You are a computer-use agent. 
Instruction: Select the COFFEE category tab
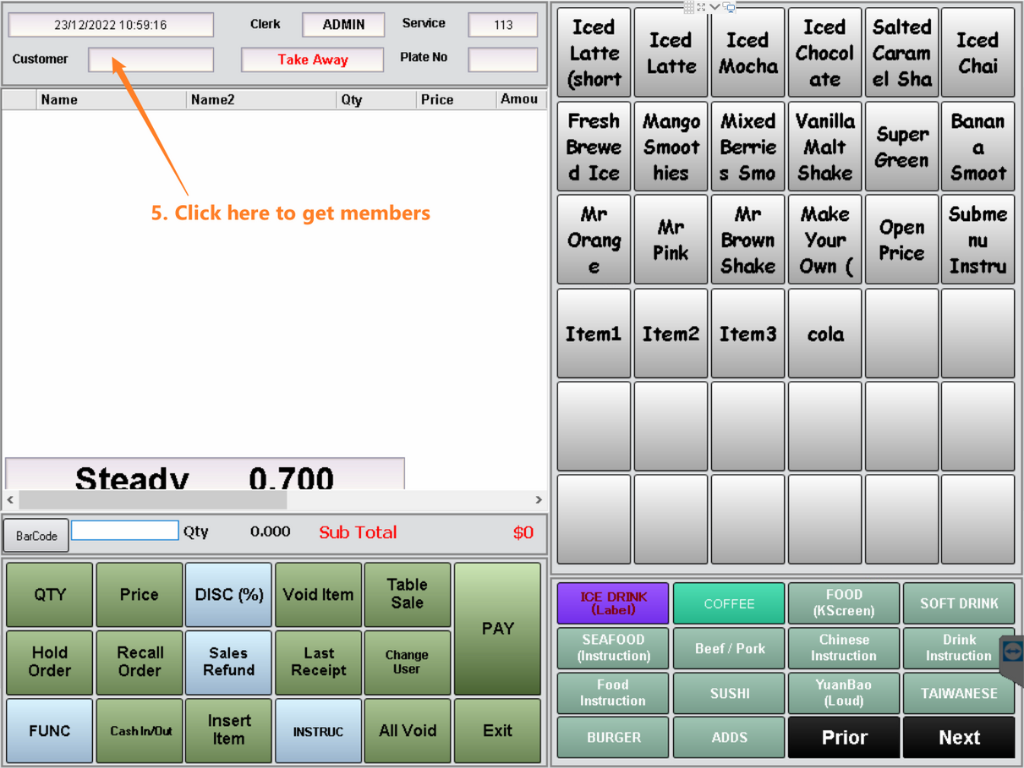[729, 604]
